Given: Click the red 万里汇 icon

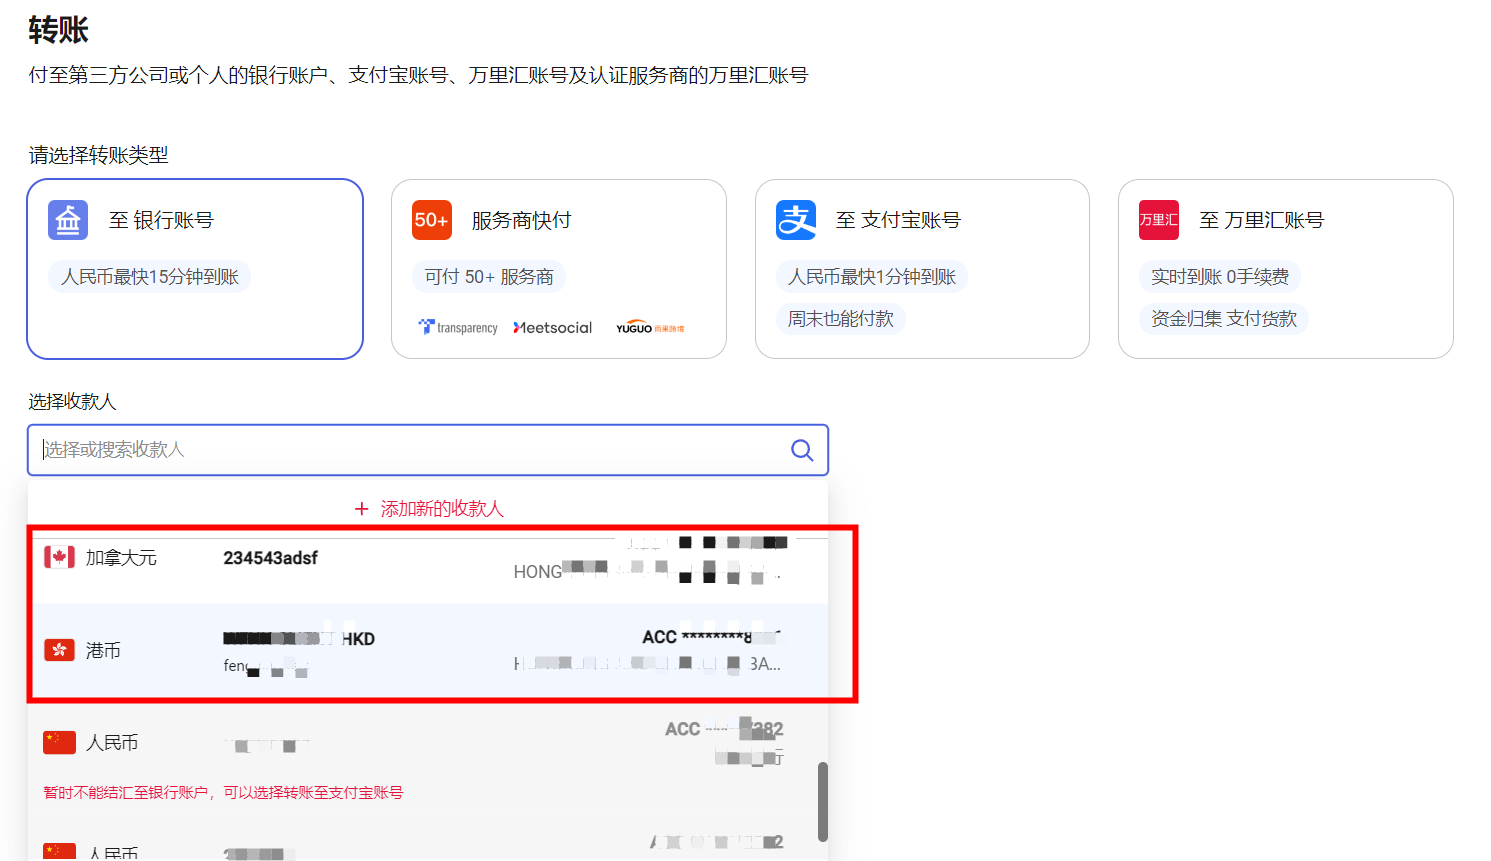Looking at the screenshot, I should click(1158, 219).
